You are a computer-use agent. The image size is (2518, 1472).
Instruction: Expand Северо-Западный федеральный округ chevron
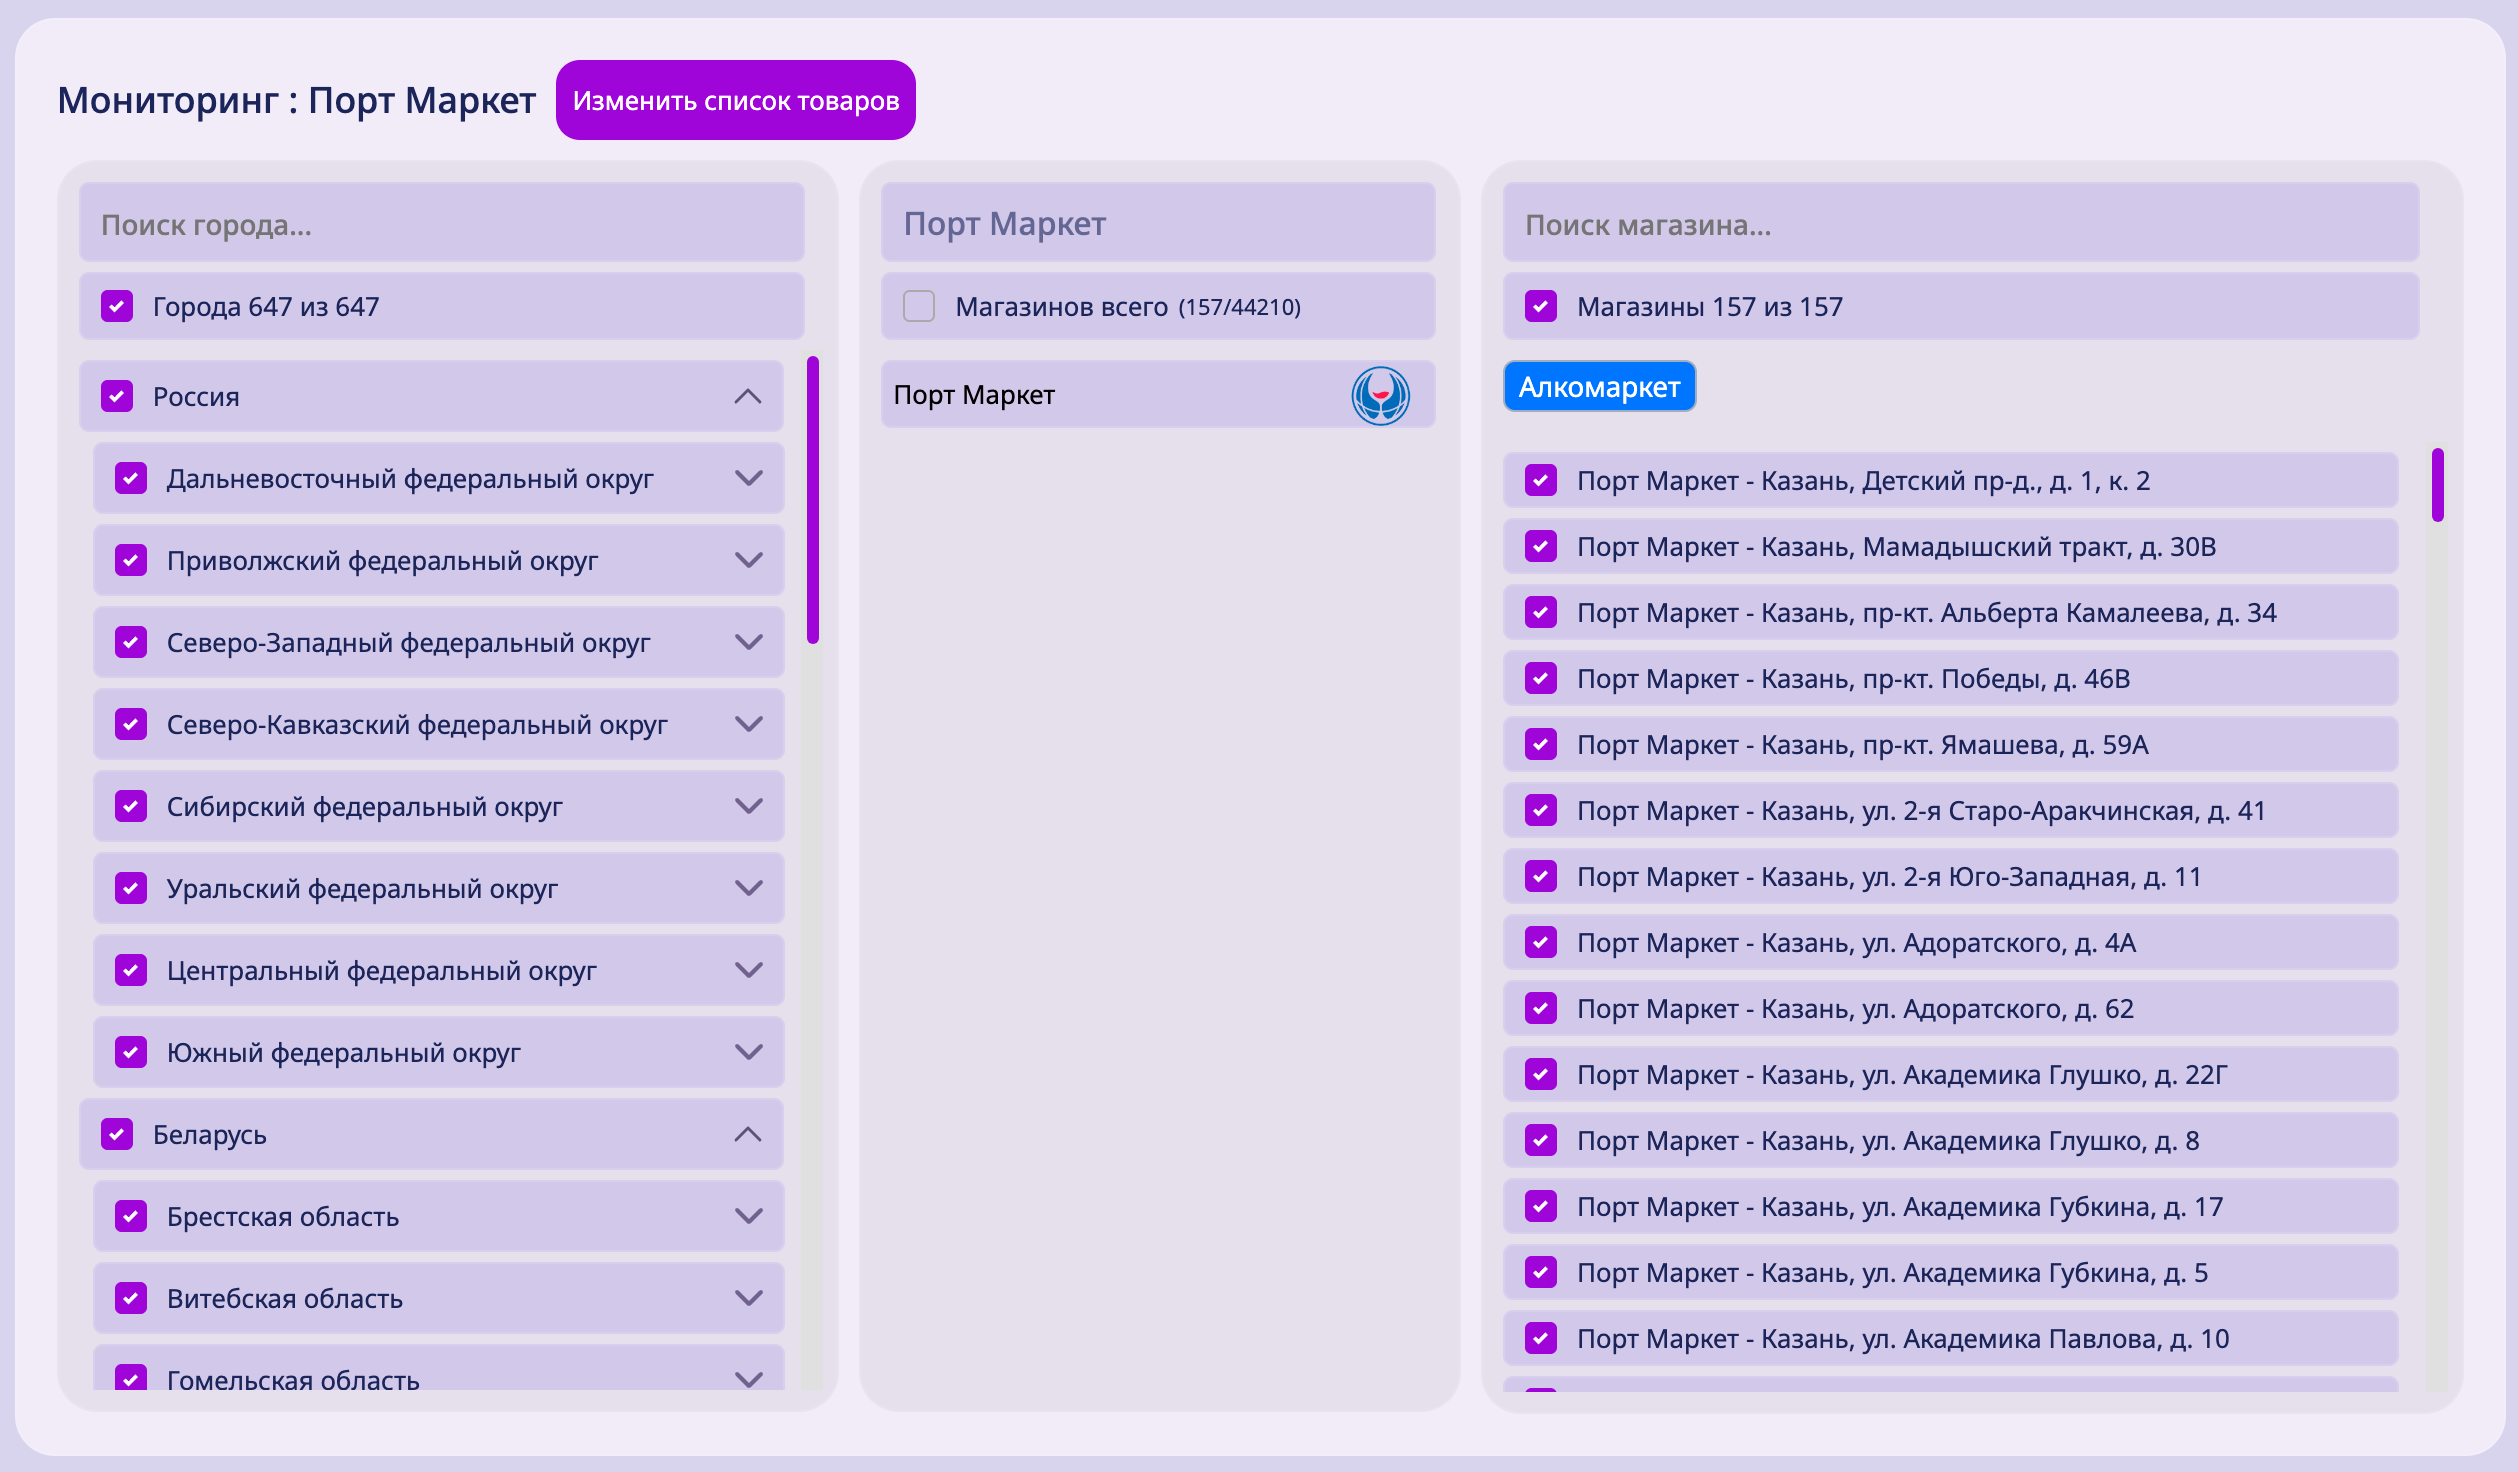pyautogui.click(x=749, y=642)
